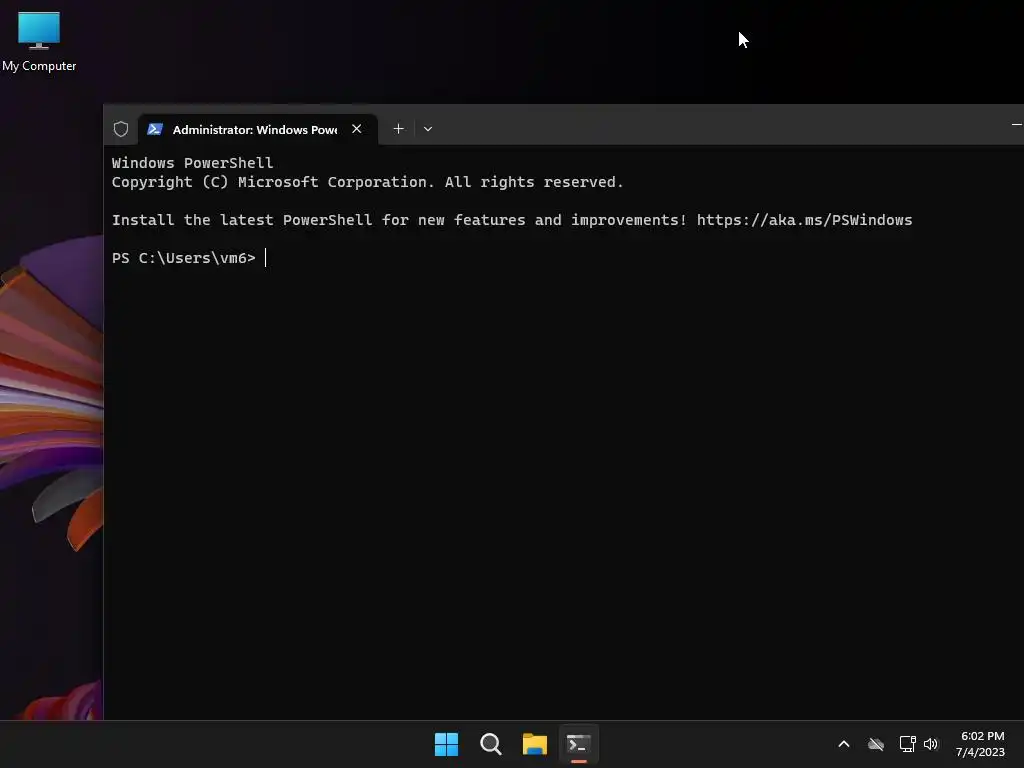
Task: Minimize the Terminal window
Action: (1016, 124)
